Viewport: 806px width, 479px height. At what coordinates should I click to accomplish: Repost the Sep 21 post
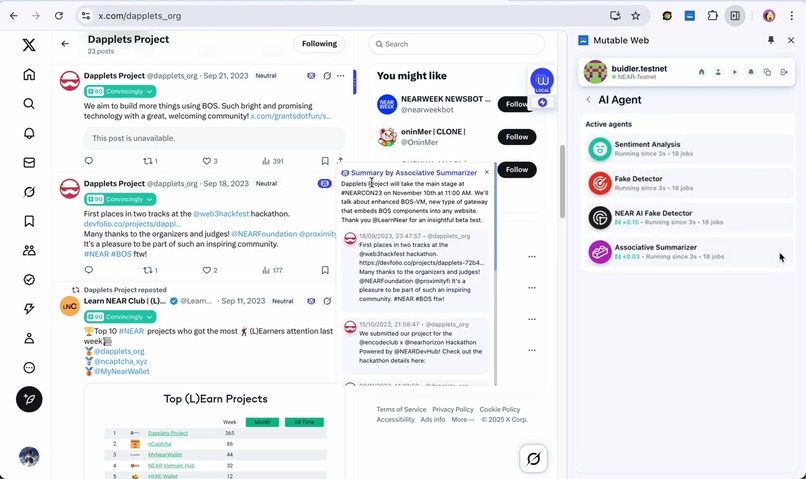pyautogui.click(x=150, y=161)
